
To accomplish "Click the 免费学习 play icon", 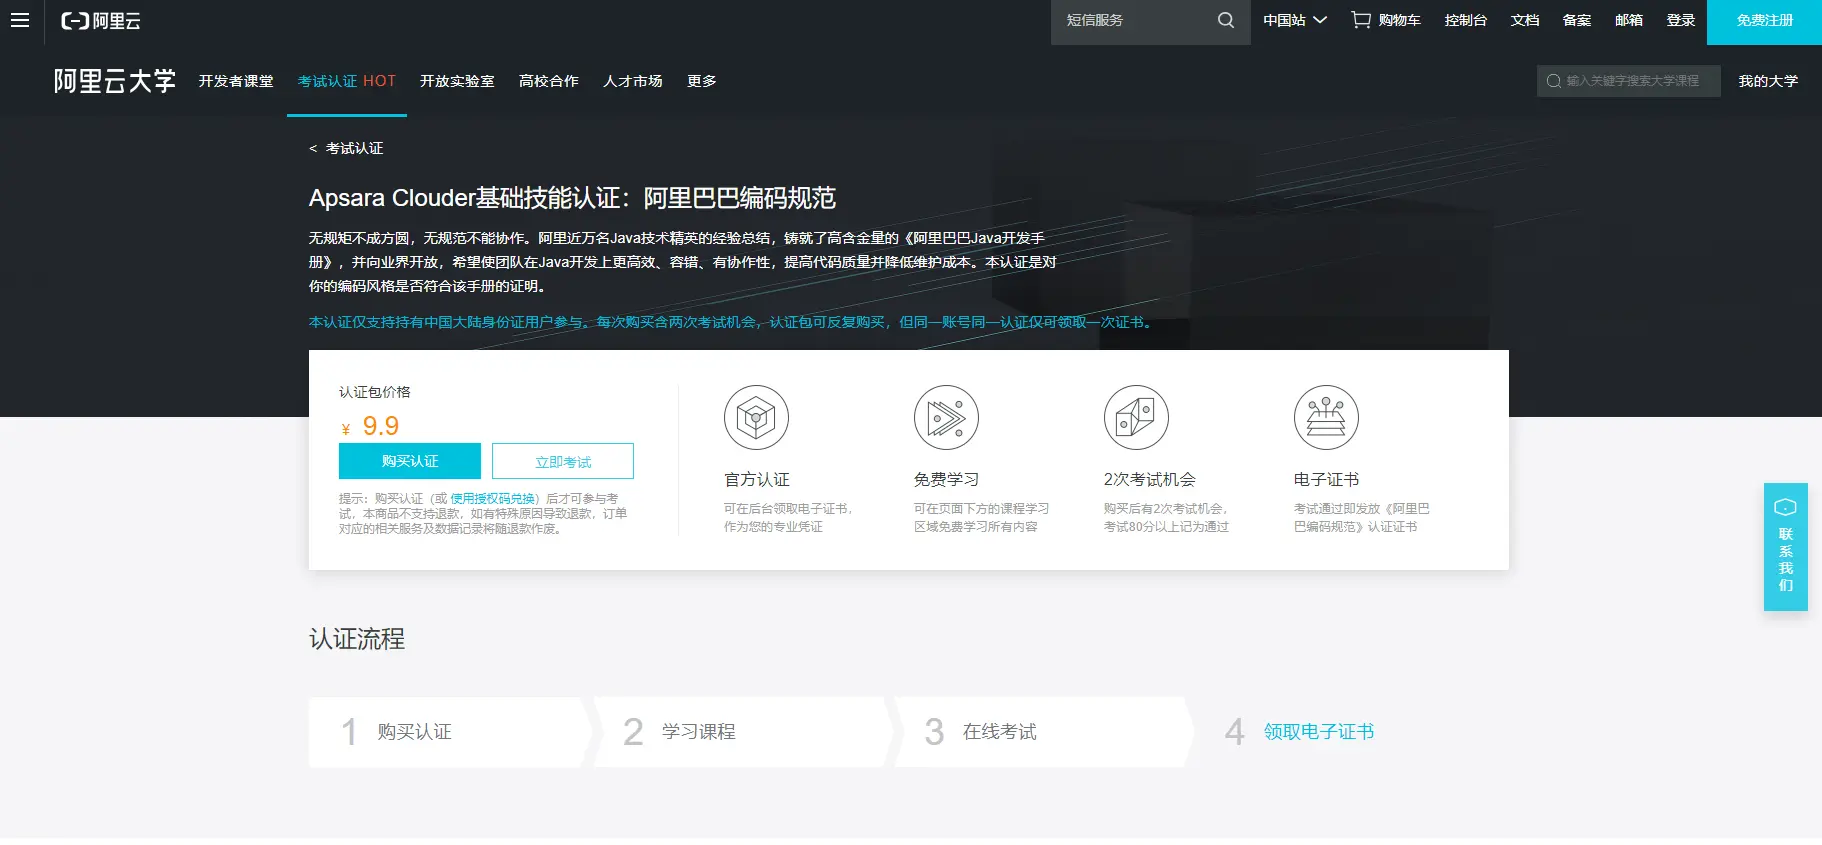I will pos(946,417).
